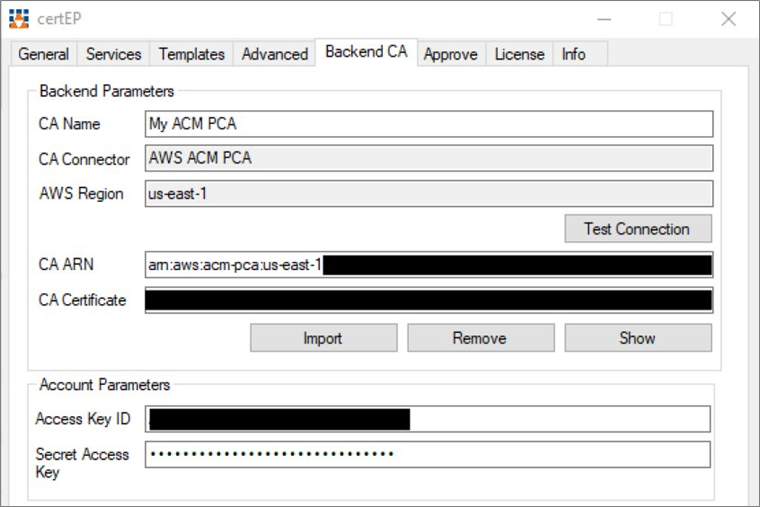Switch to the General tab

(x=44, y=54)
